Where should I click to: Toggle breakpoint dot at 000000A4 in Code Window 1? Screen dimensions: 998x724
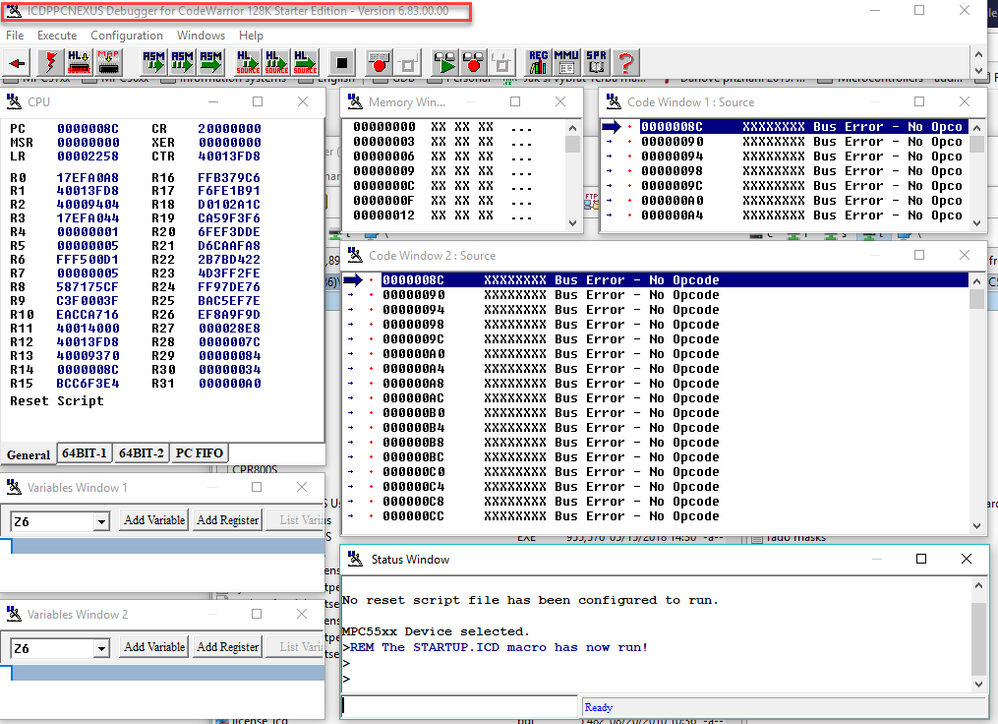point(629,215)
